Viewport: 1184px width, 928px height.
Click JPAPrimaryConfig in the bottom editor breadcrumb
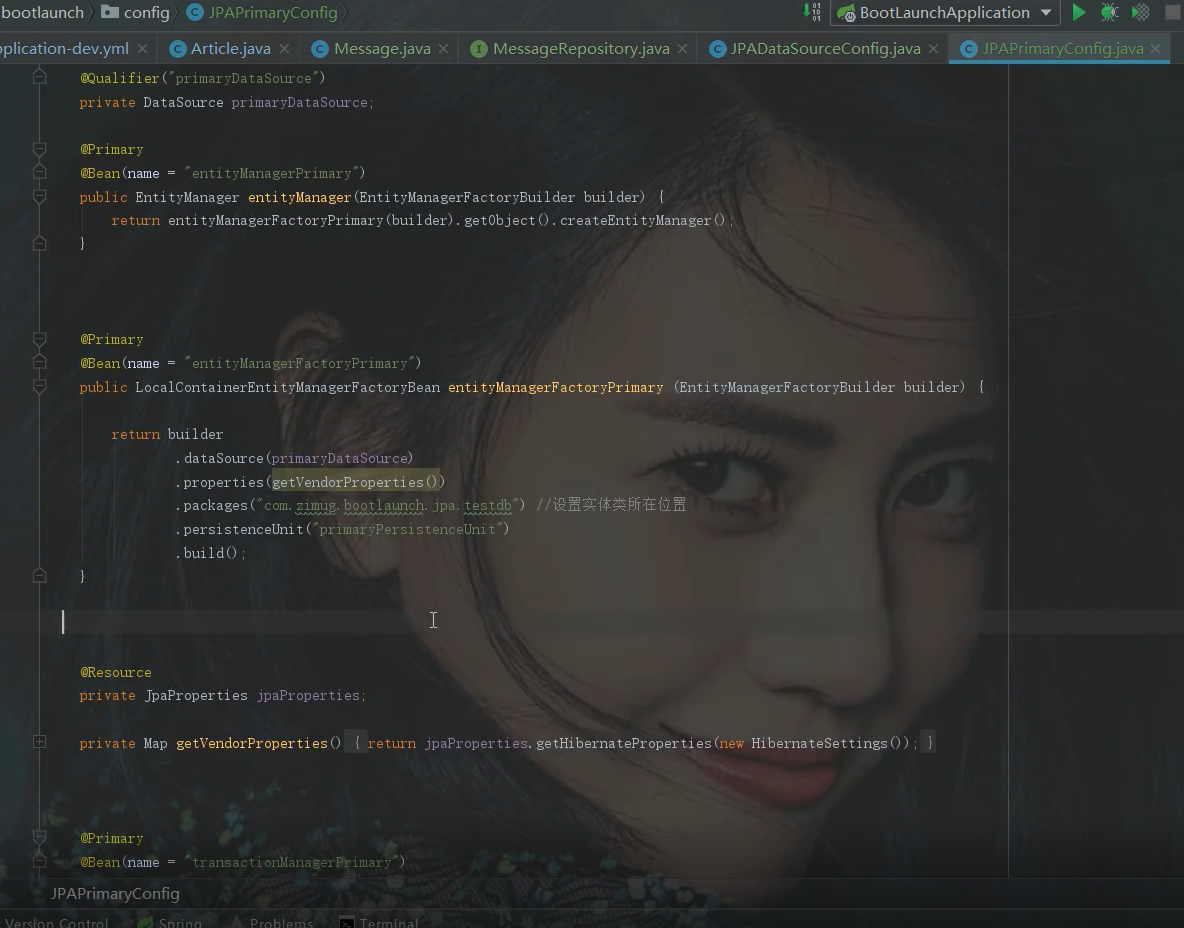click(115, 894)
